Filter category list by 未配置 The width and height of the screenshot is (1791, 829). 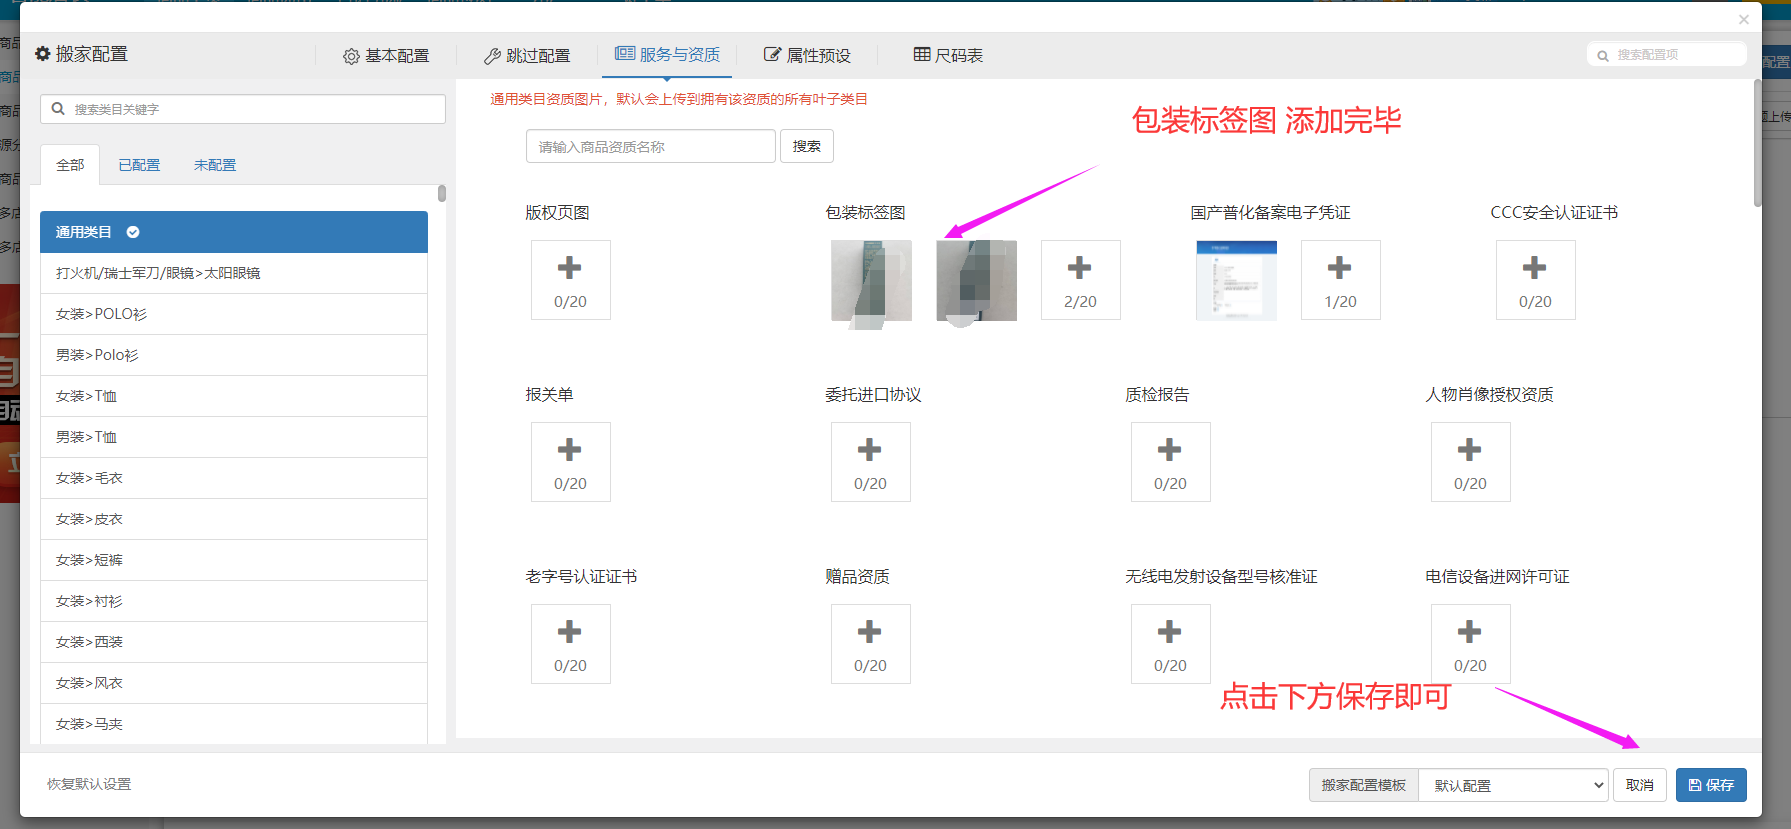(x=215, y=165)
